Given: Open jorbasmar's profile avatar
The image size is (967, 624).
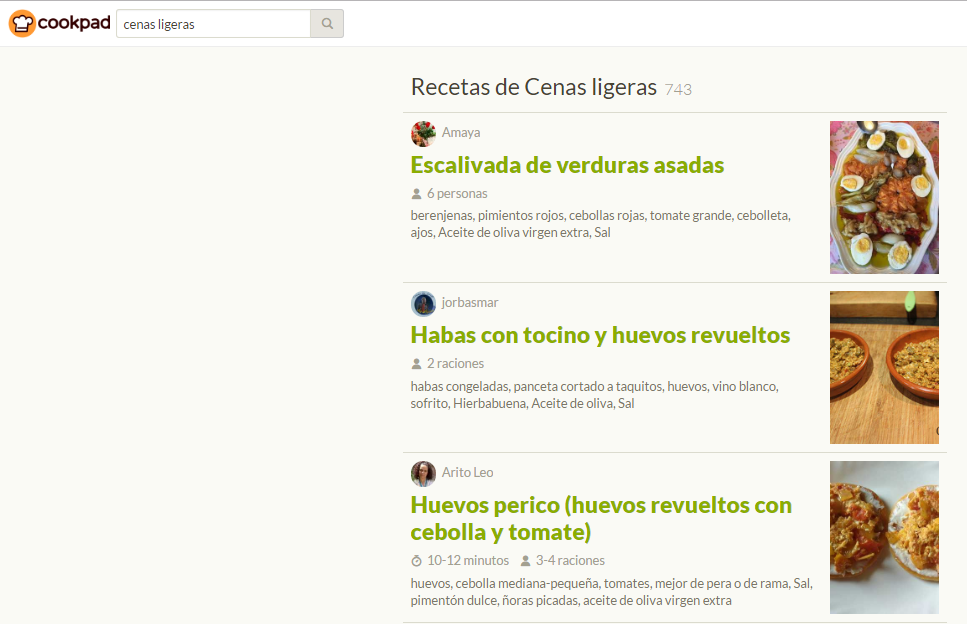Looking at the screenshot, I should 423,303.
